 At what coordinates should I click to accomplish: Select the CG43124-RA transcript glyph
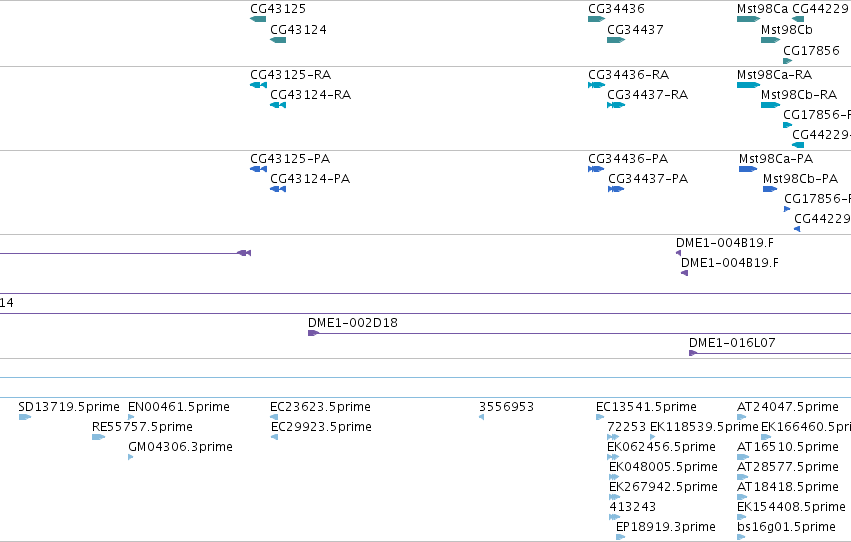coord(278,105)
